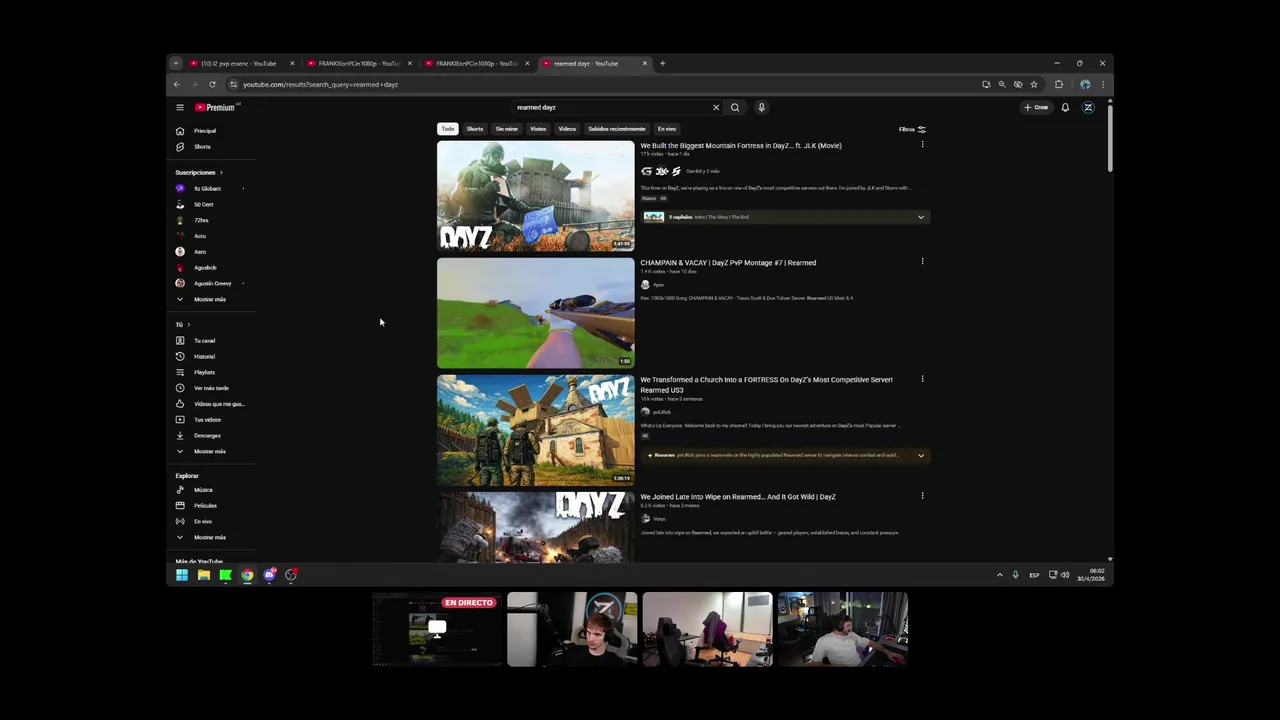The height and width of the screenshot is (720, 1280).
Task: Open options menu for Church FORTRESS video
Action: [x=922, y=379]
